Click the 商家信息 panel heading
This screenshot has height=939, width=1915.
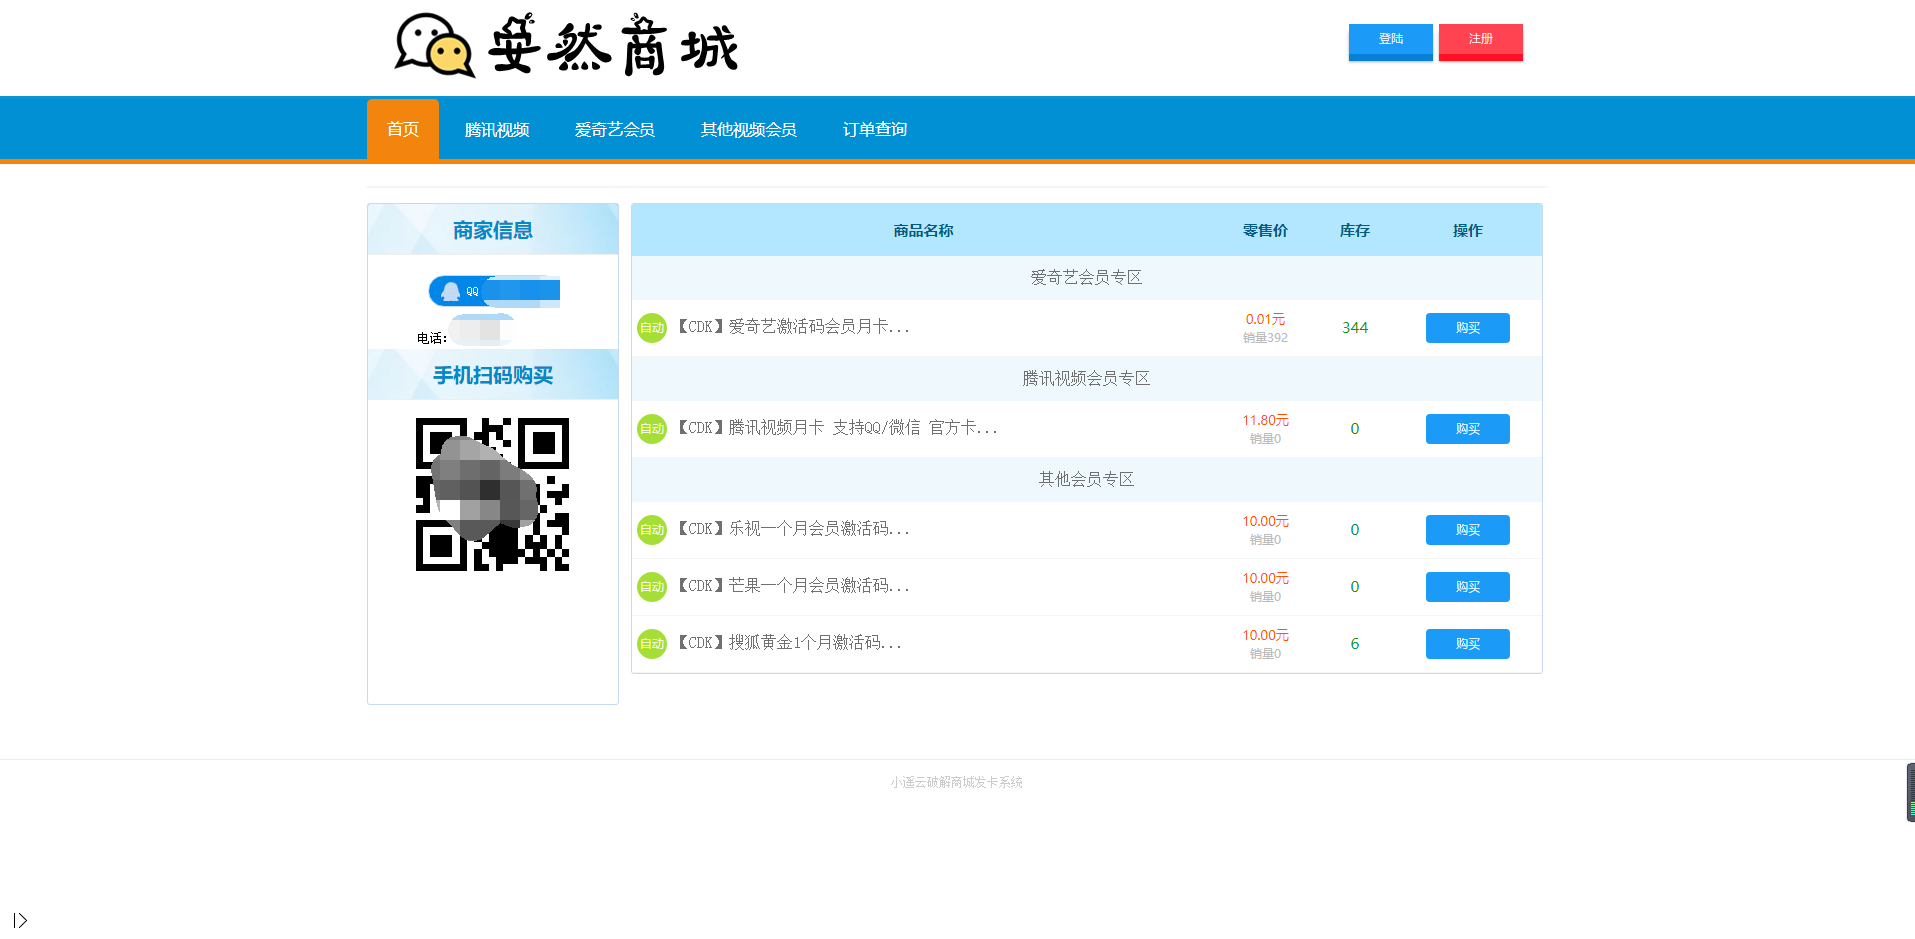(492, 230)
